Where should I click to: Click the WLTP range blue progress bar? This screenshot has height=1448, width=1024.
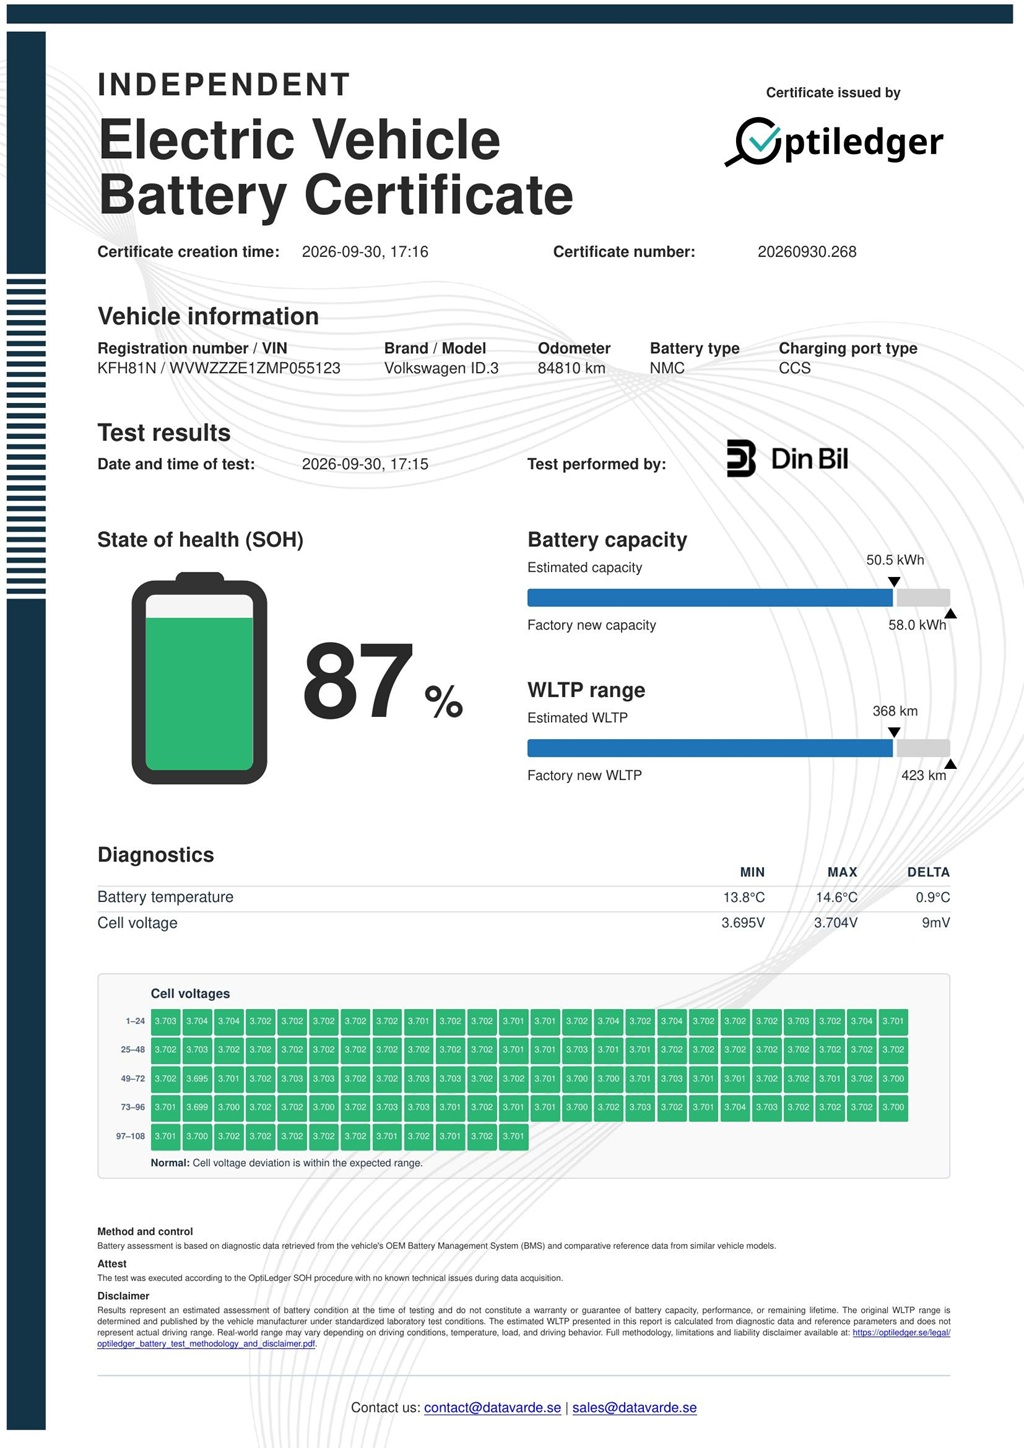[x=710, y=748]
